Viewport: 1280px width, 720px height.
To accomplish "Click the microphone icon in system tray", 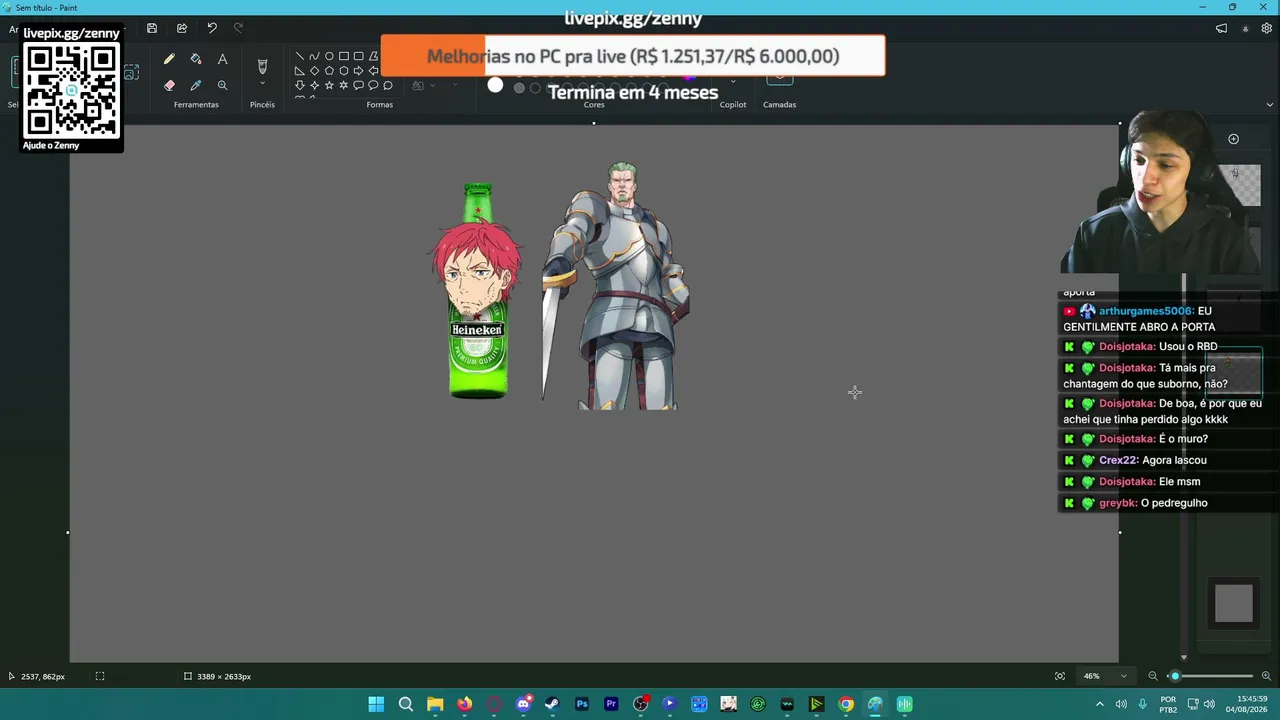I will pos(1142,704).
